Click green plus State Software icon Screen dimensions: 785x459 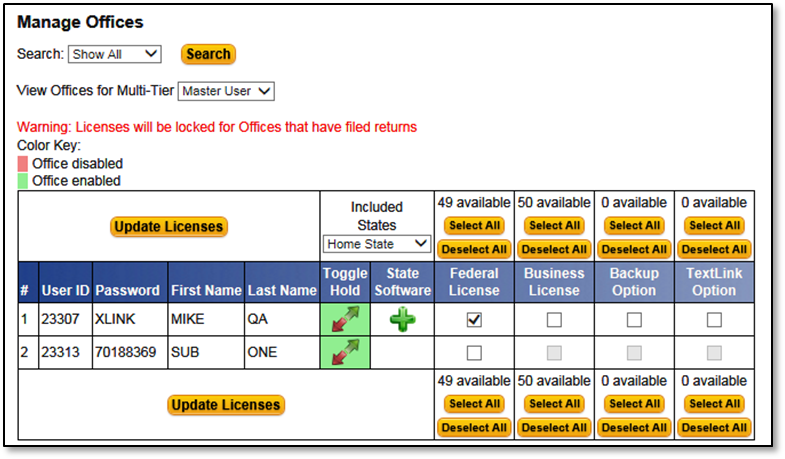[x=403, y=320]
